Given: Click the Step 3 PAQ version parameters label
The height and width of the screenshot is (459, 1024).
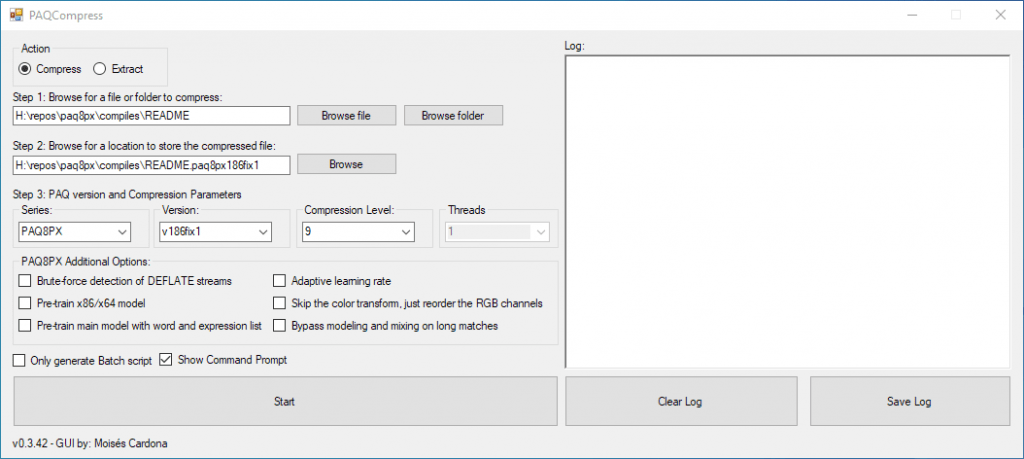Looking at the screenshot, I should pos(127,195).
